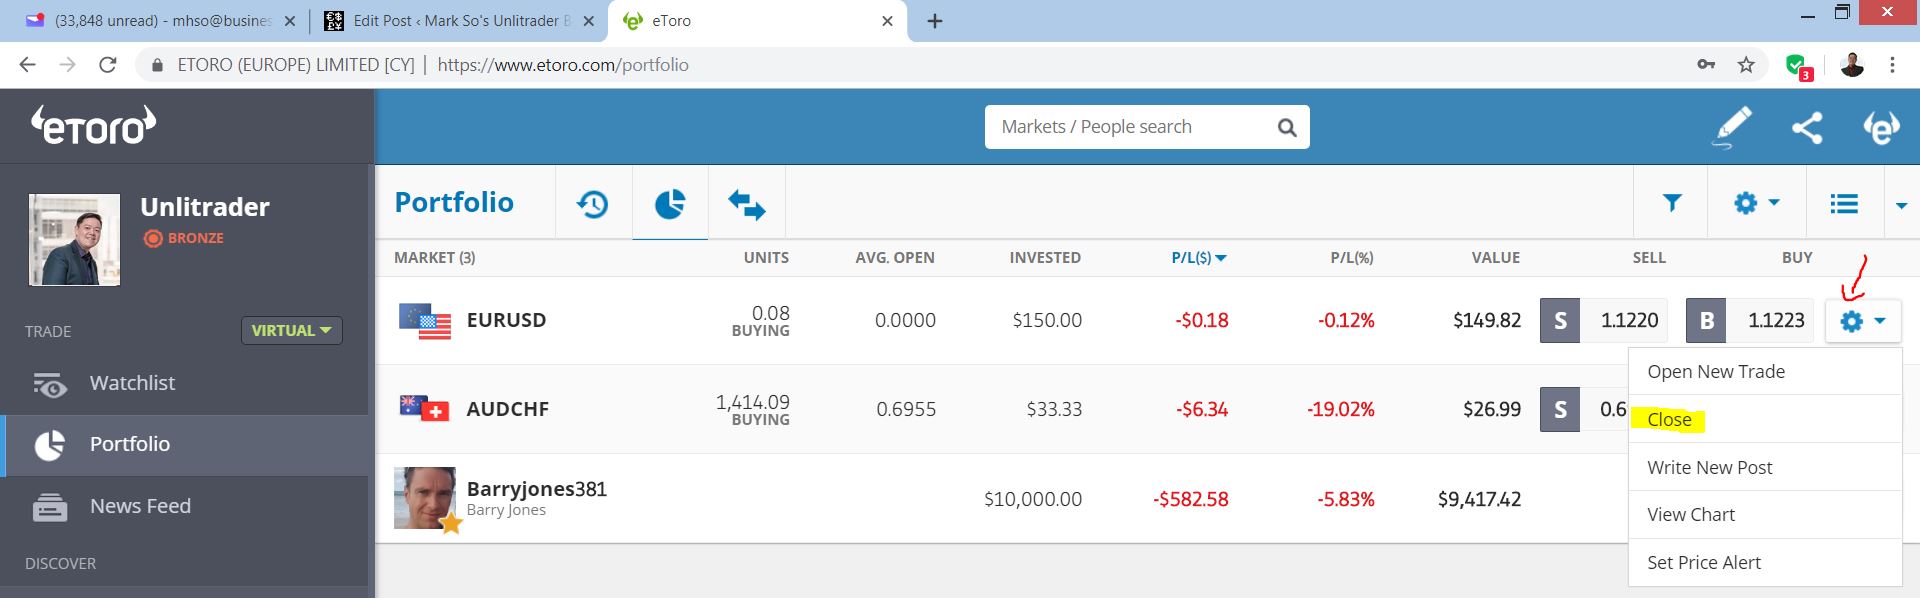Click the saved password key icon

coord(1706,65)
